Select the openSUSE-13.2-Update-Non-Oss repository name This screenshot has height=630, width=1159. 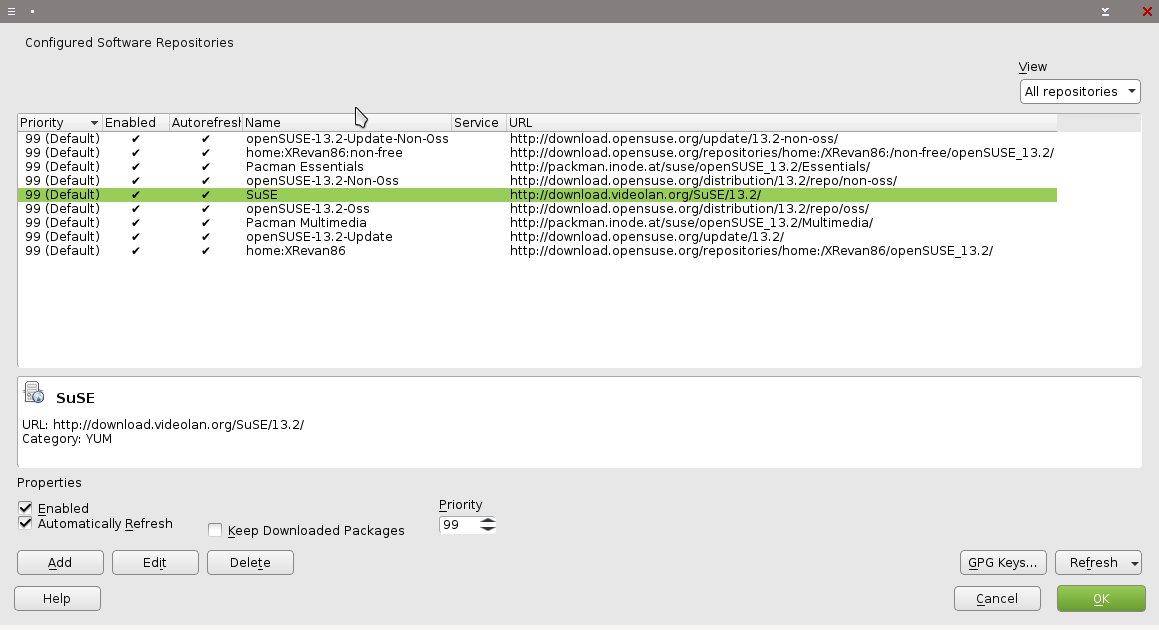click(347, 138)
